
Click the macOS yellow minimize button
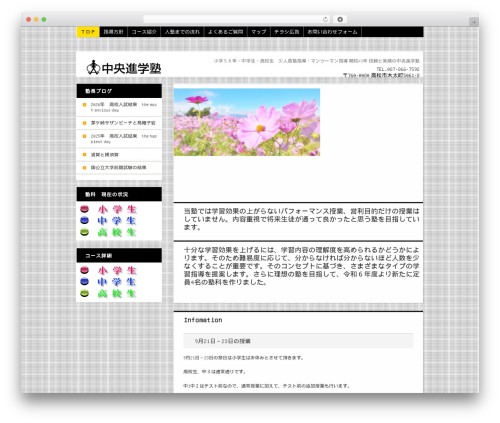point(36,20)
